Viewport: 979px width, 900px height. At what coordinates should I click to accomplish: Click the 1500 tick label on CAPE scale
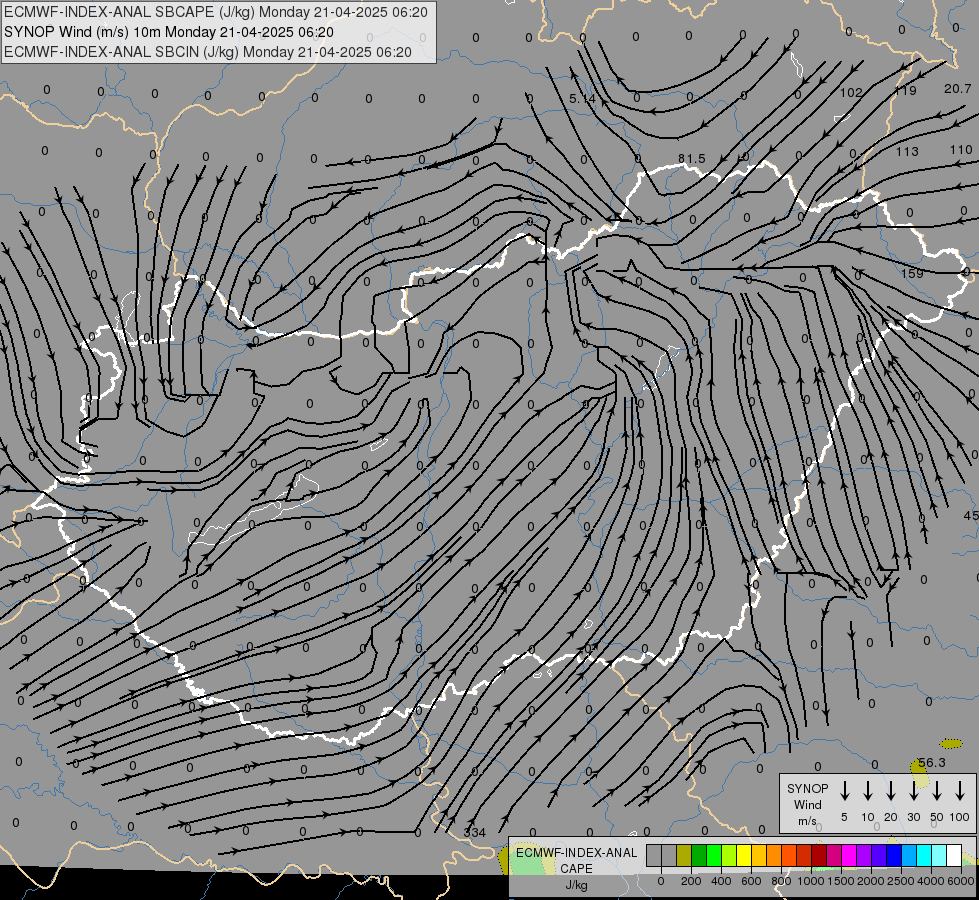(840, 881)
